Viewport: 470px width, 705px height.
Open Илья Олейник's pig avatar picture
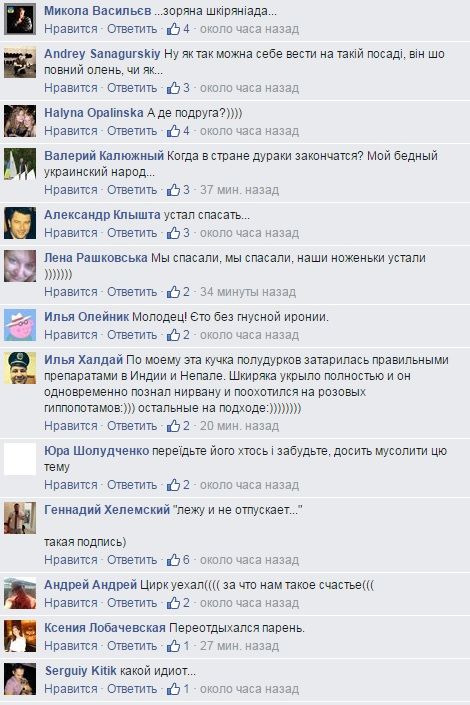pyautogui.click(x=20, y=325)
